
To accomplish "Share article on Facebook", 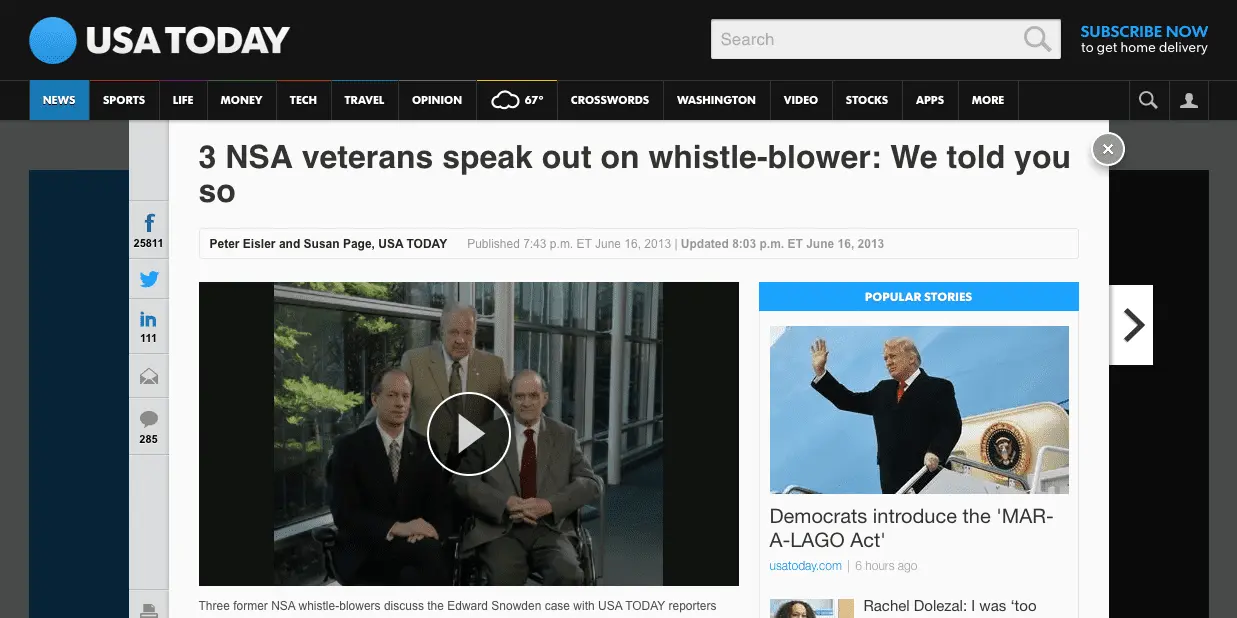I will 149,223.
